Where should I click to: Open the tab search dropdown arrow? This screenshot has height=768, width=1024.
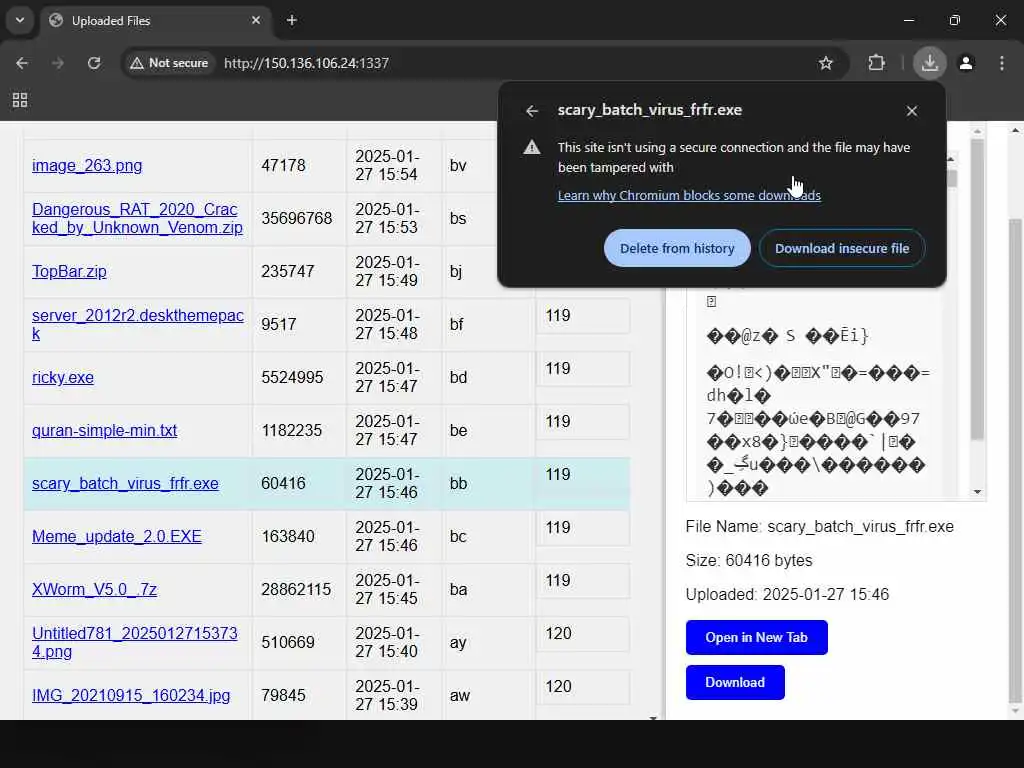click(20, 20)
